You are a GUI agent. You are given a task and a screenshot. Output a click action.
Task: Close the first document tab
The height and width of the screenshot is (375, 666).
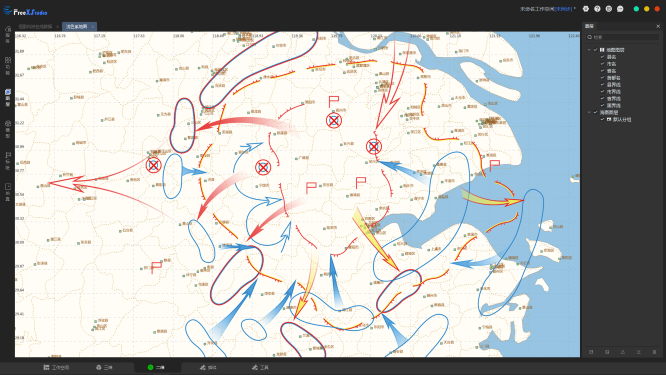click(x=57, y=27)
